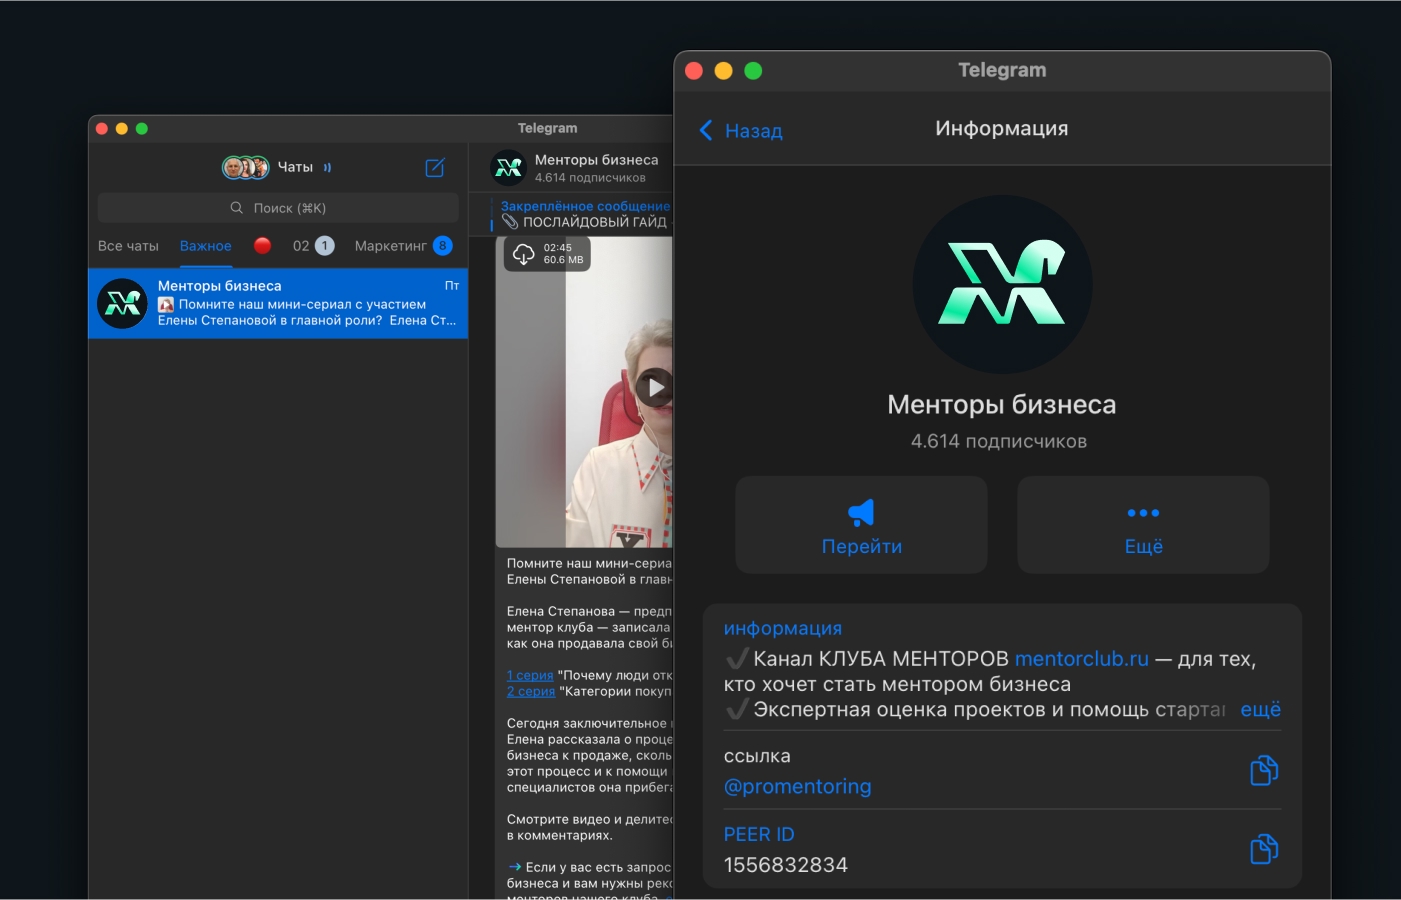Open the red circle folder tab
The height and width of the screenshot is (900, 1401).
(x=262, y=246)
